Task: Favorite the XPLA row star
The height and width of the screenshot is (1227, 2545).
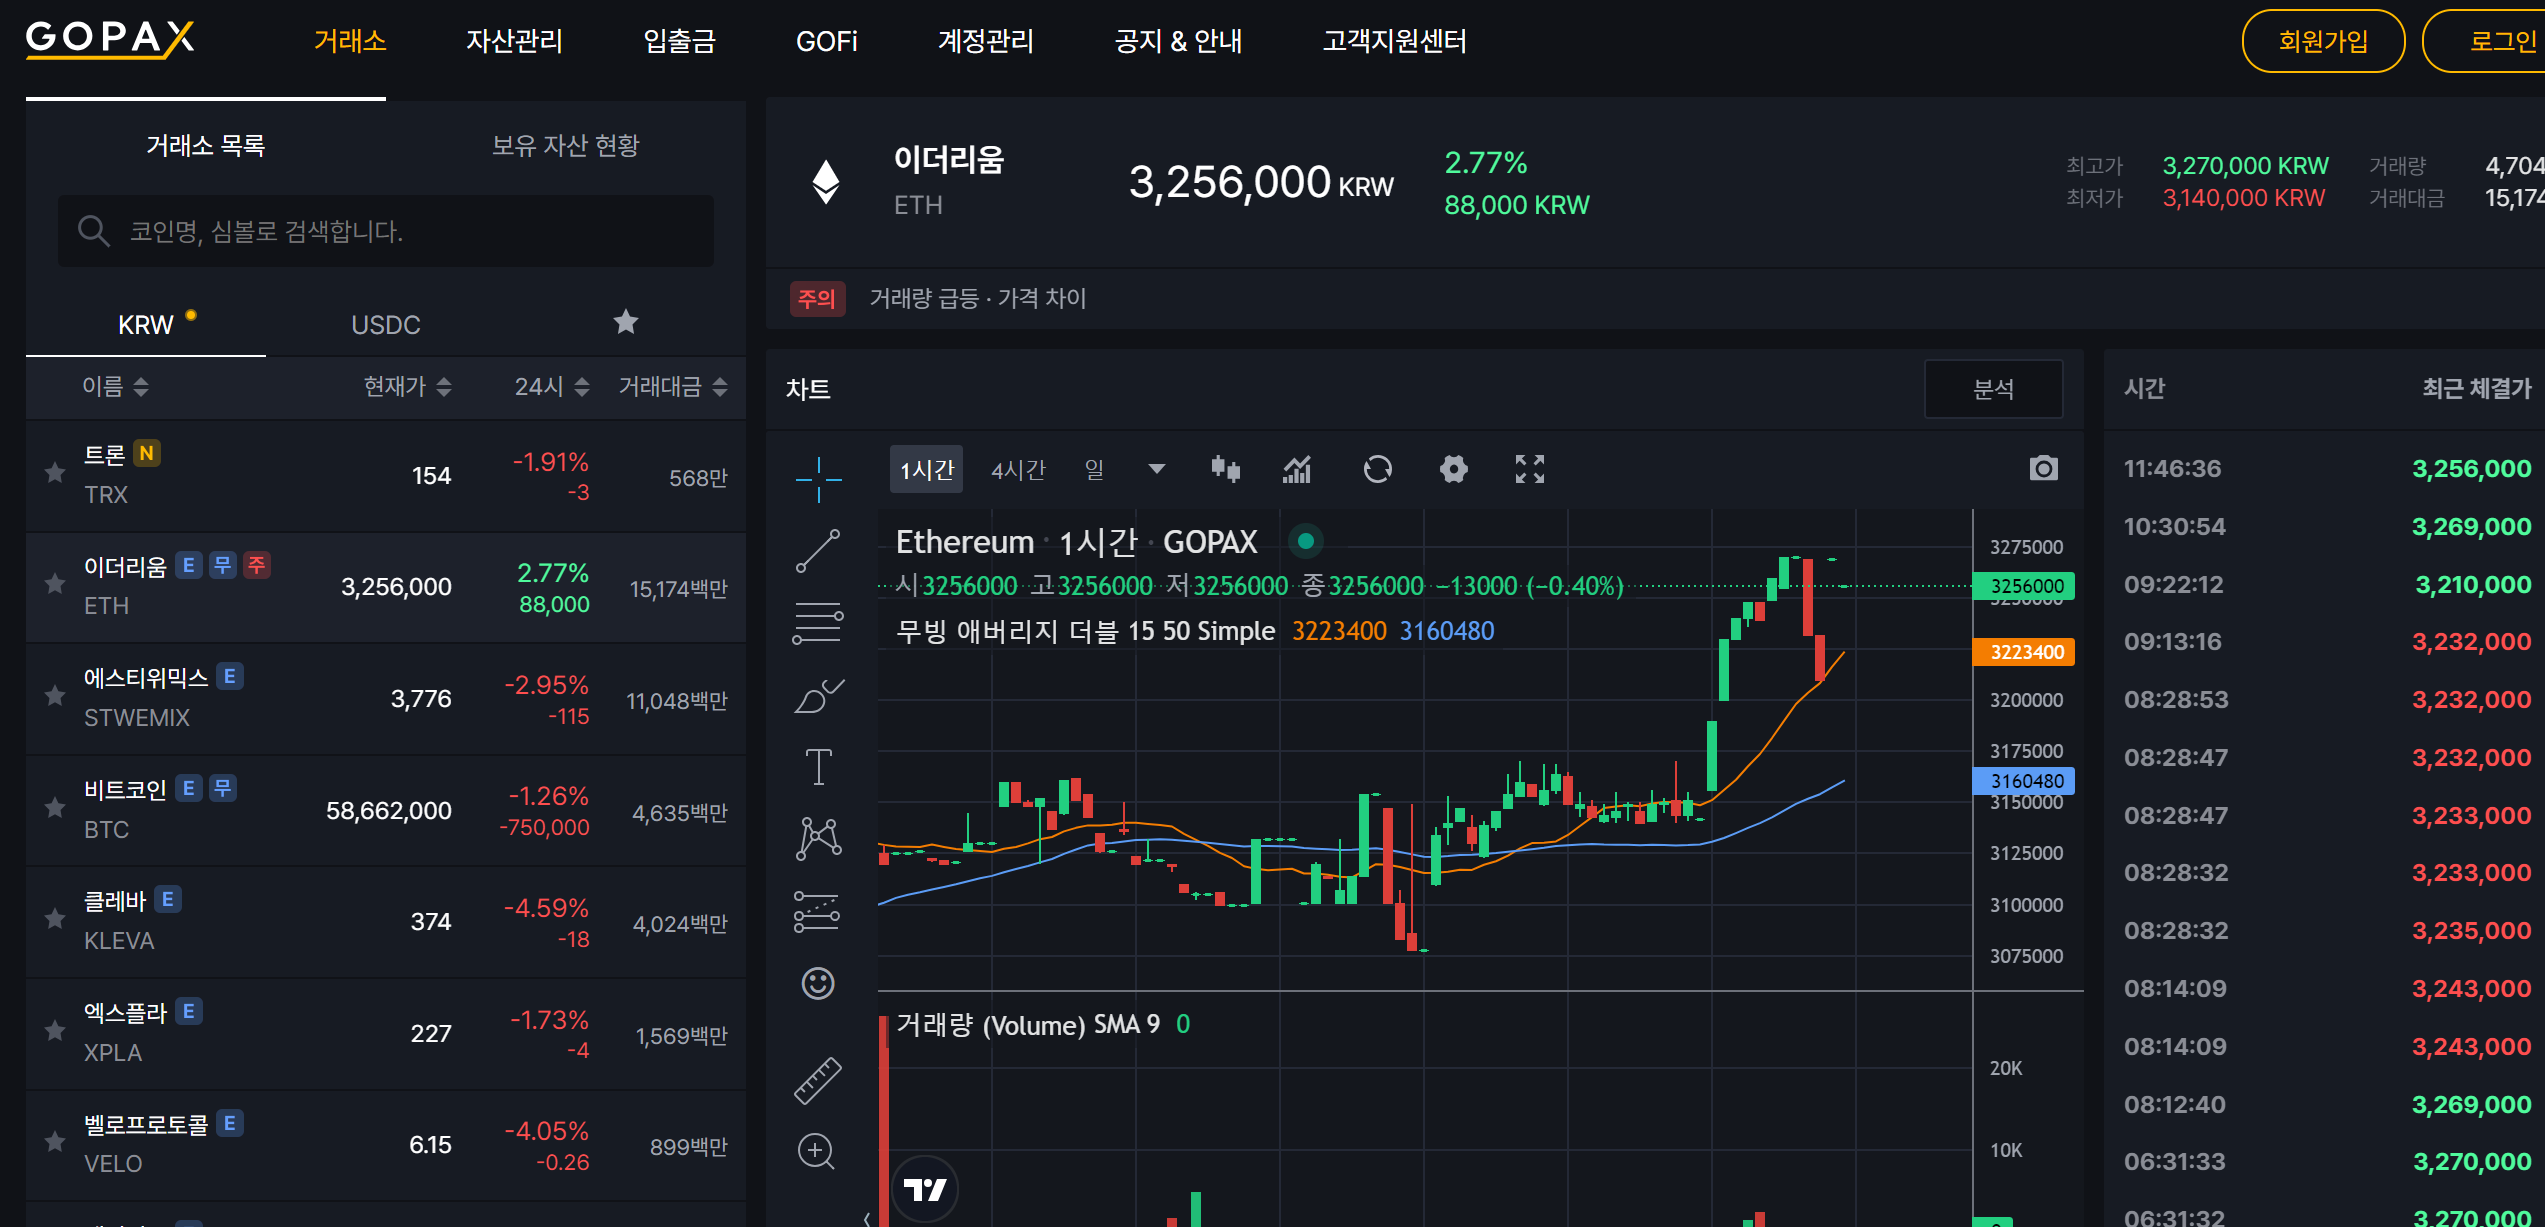Action: tap(55, 1031)
